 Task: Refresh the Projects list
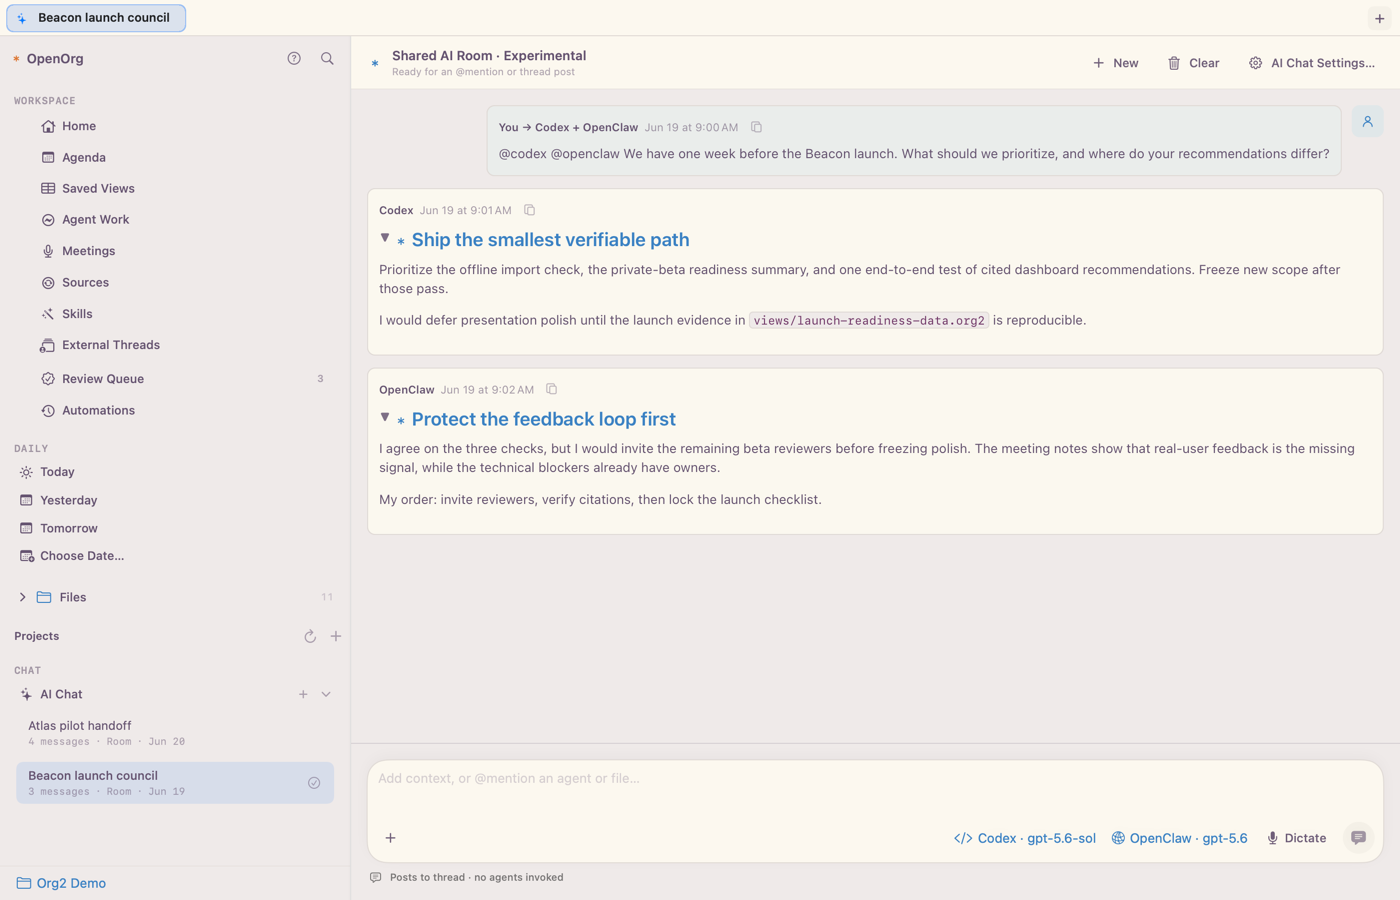pos(310,636)
